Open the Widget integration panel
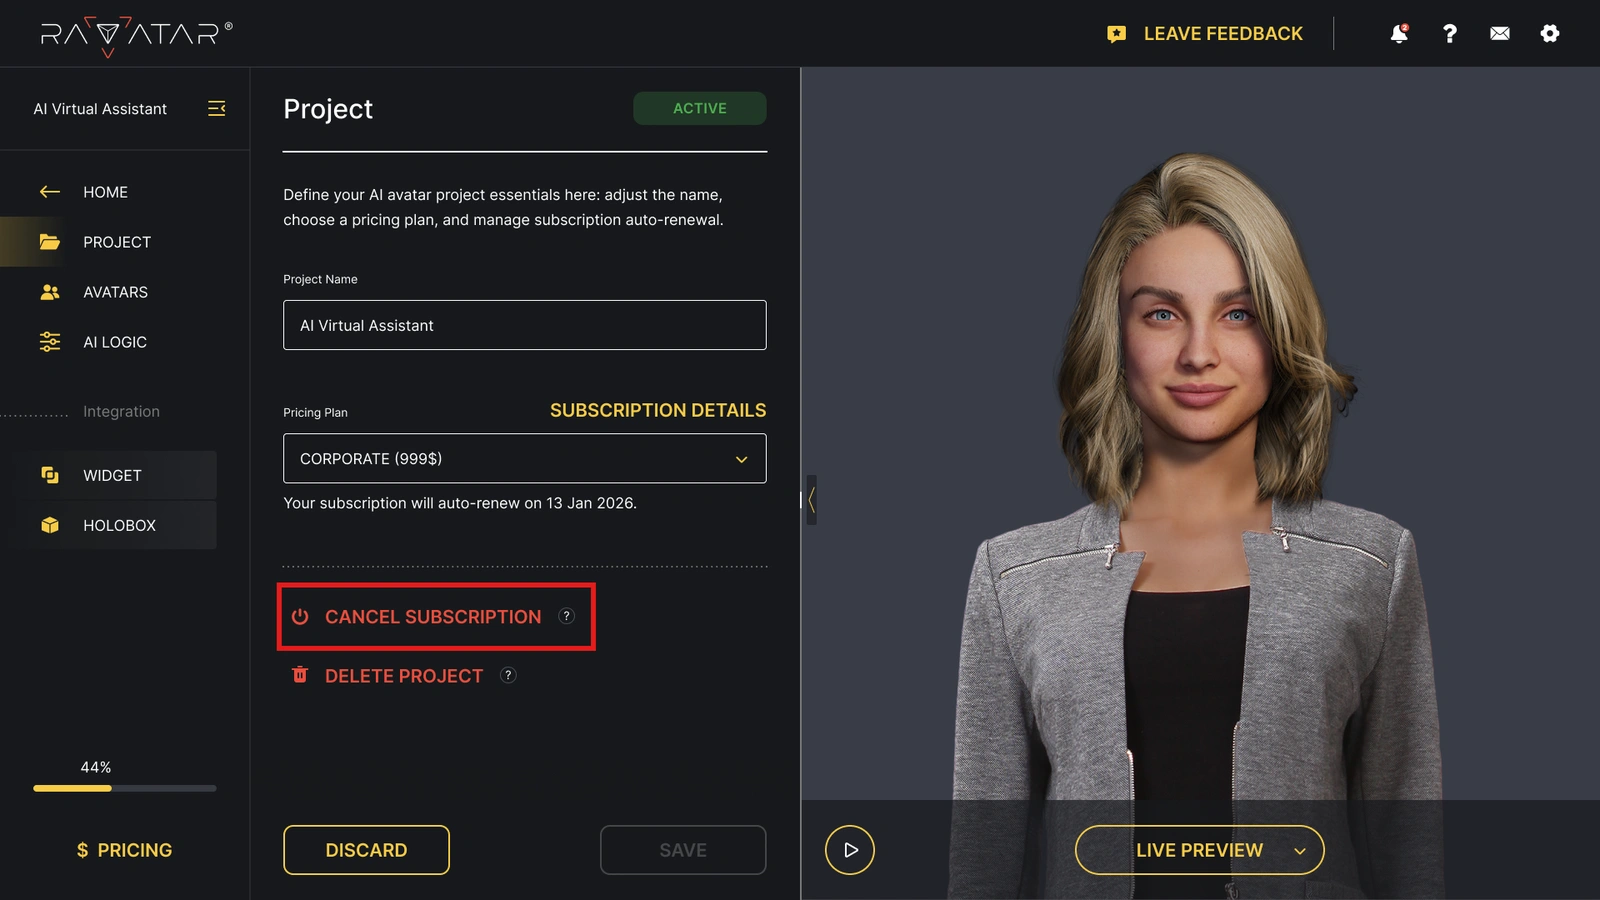Viewport: 1600px width, 900px height. point(112,475)
